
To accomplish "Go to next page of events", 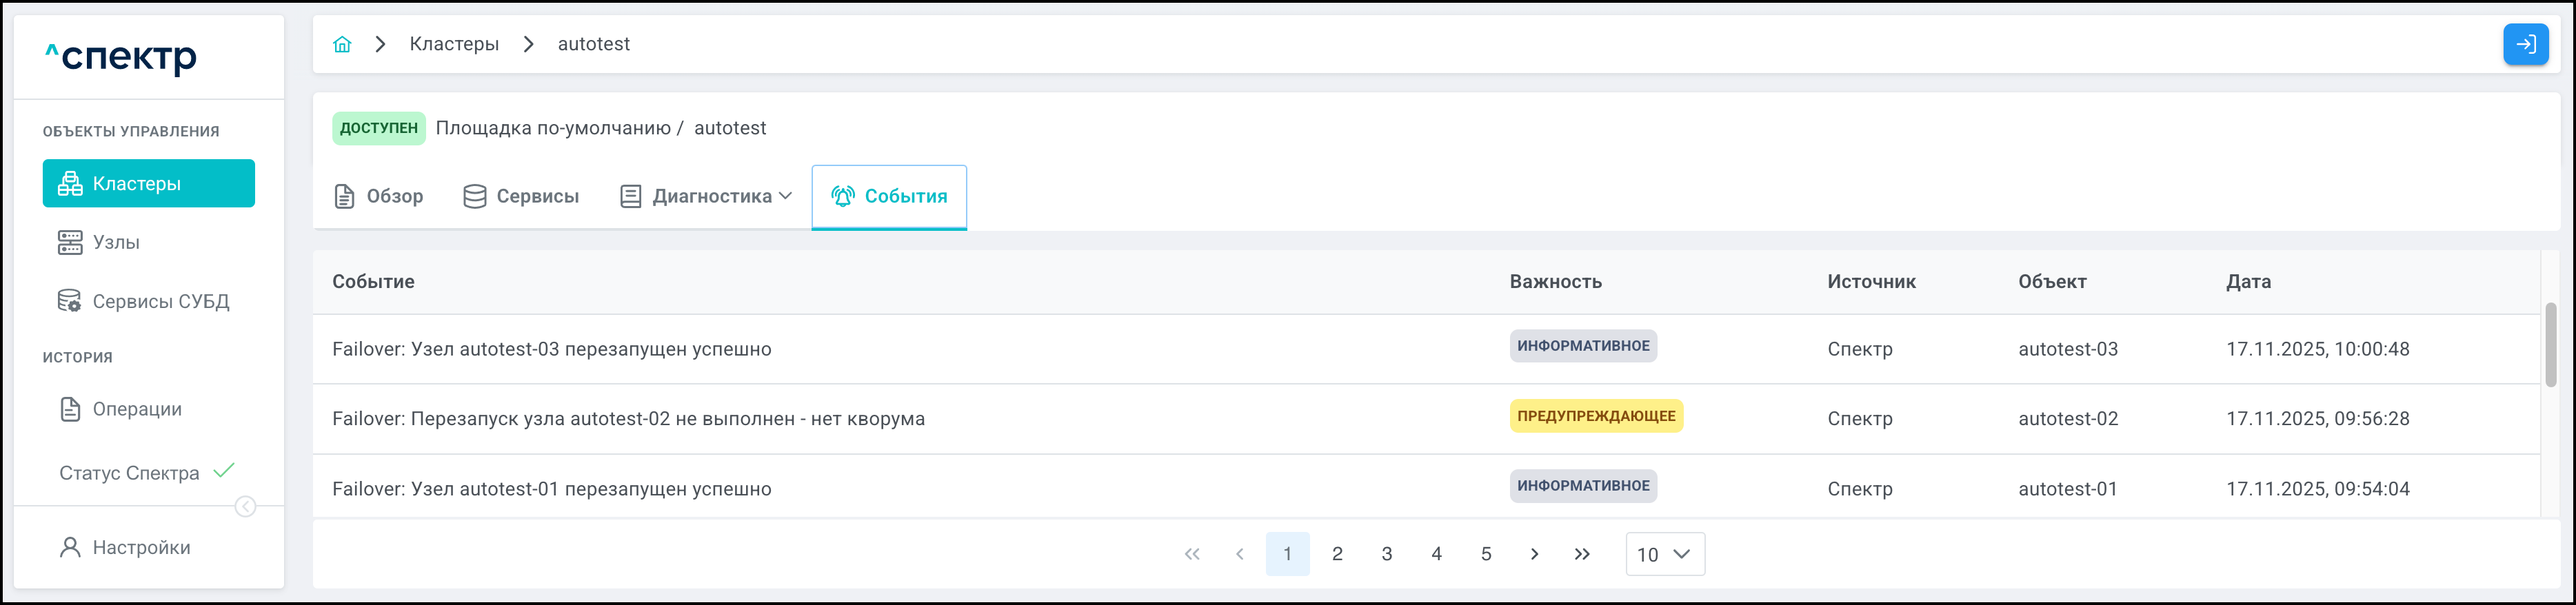I will tap(1534, 554).
